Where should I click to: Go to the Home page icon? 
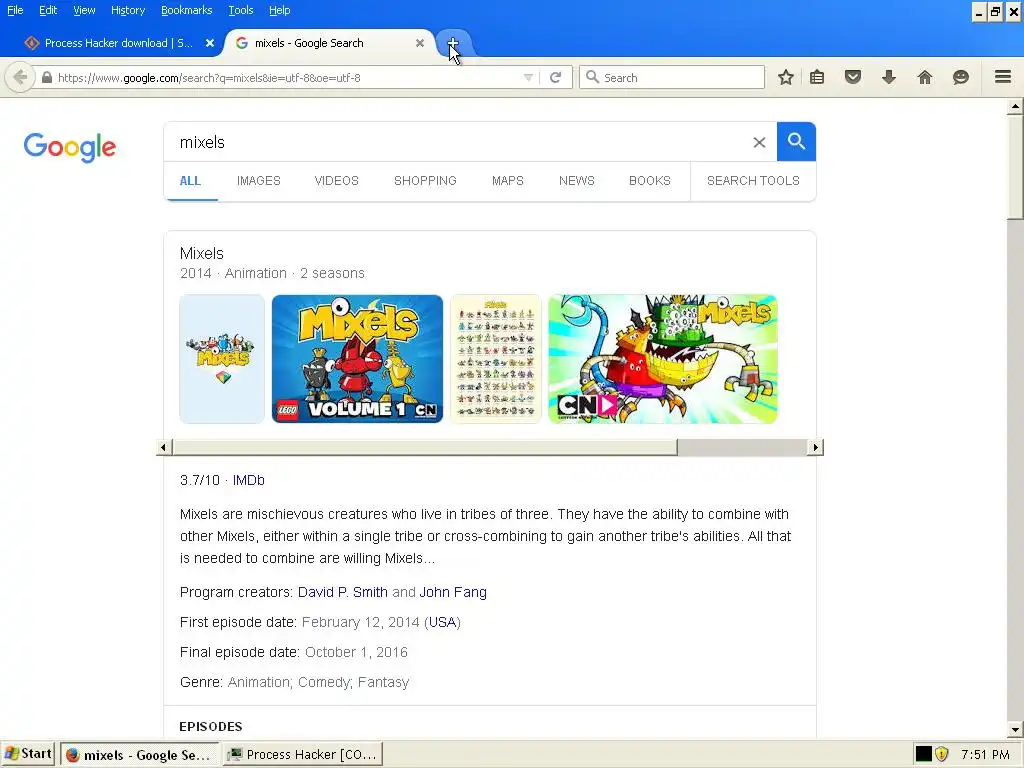point(925,78)
